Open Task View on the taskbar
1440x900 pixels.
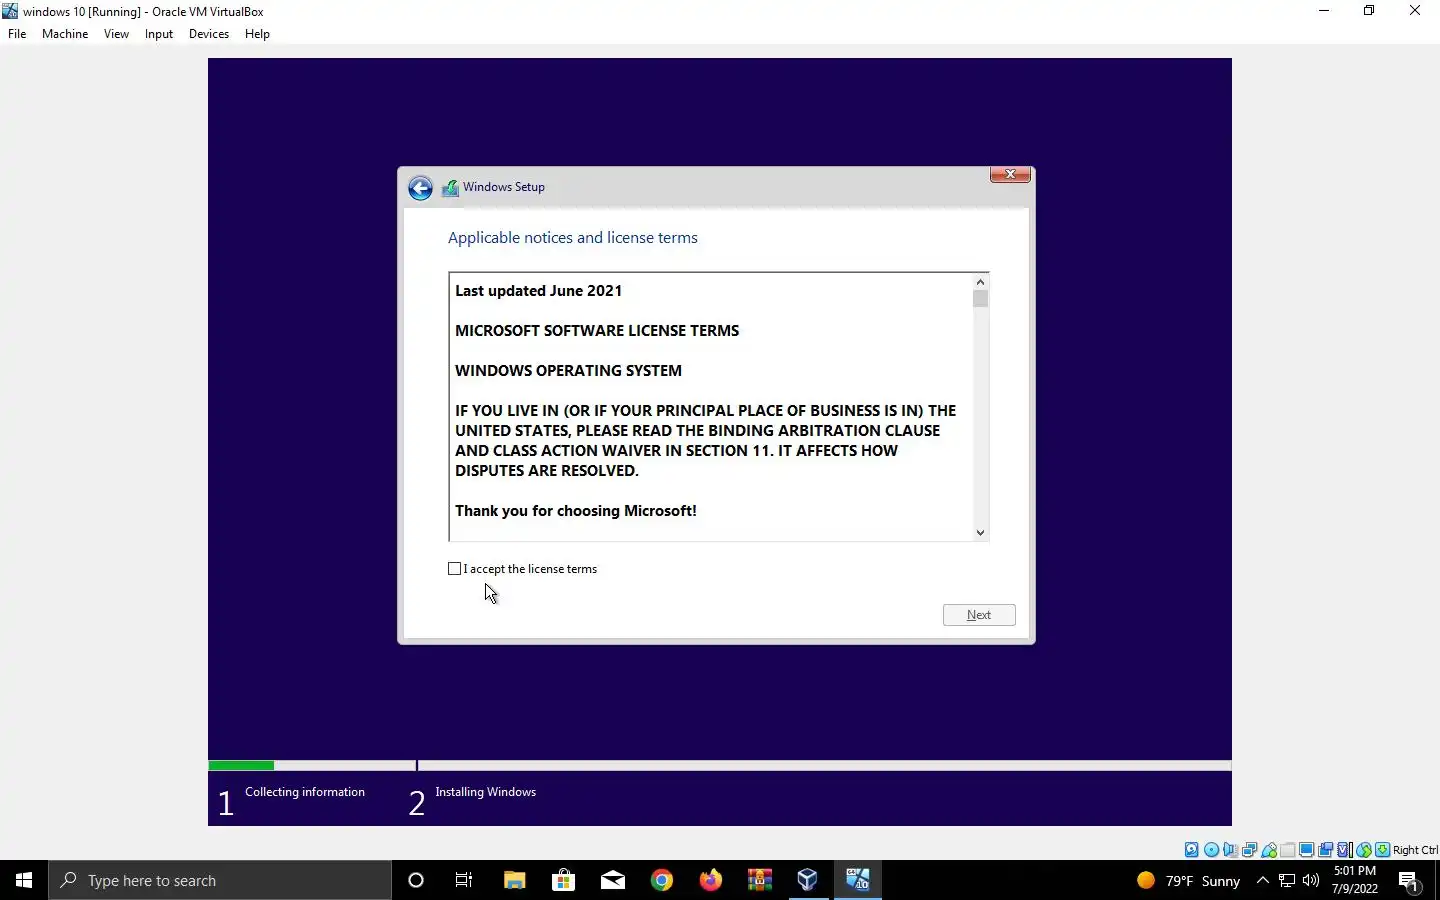pyautogui.click(x=464, y=880)
